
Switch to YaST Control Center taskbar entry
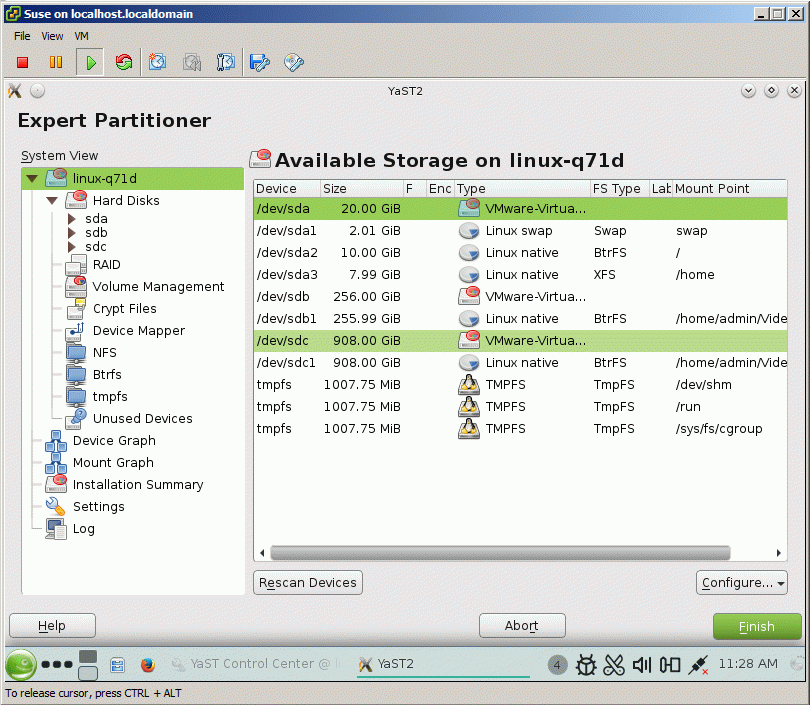tap(257, 664)
